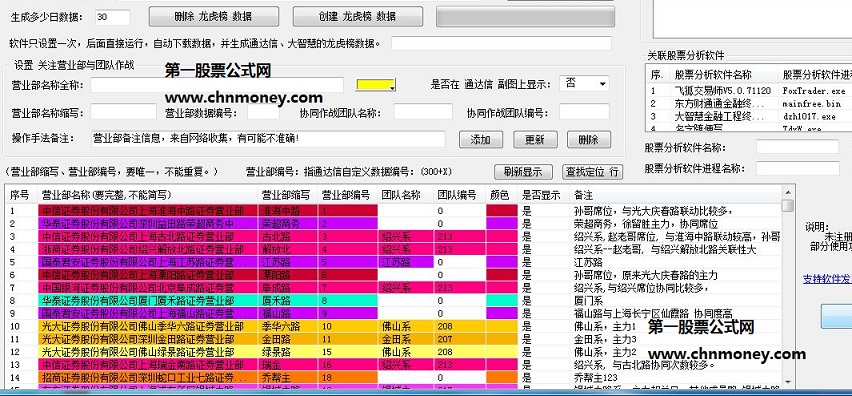The height and width of the screenshot is (396, 852).
Task: Click the progress bar next to 创建 button
Action: pos(525,16)
